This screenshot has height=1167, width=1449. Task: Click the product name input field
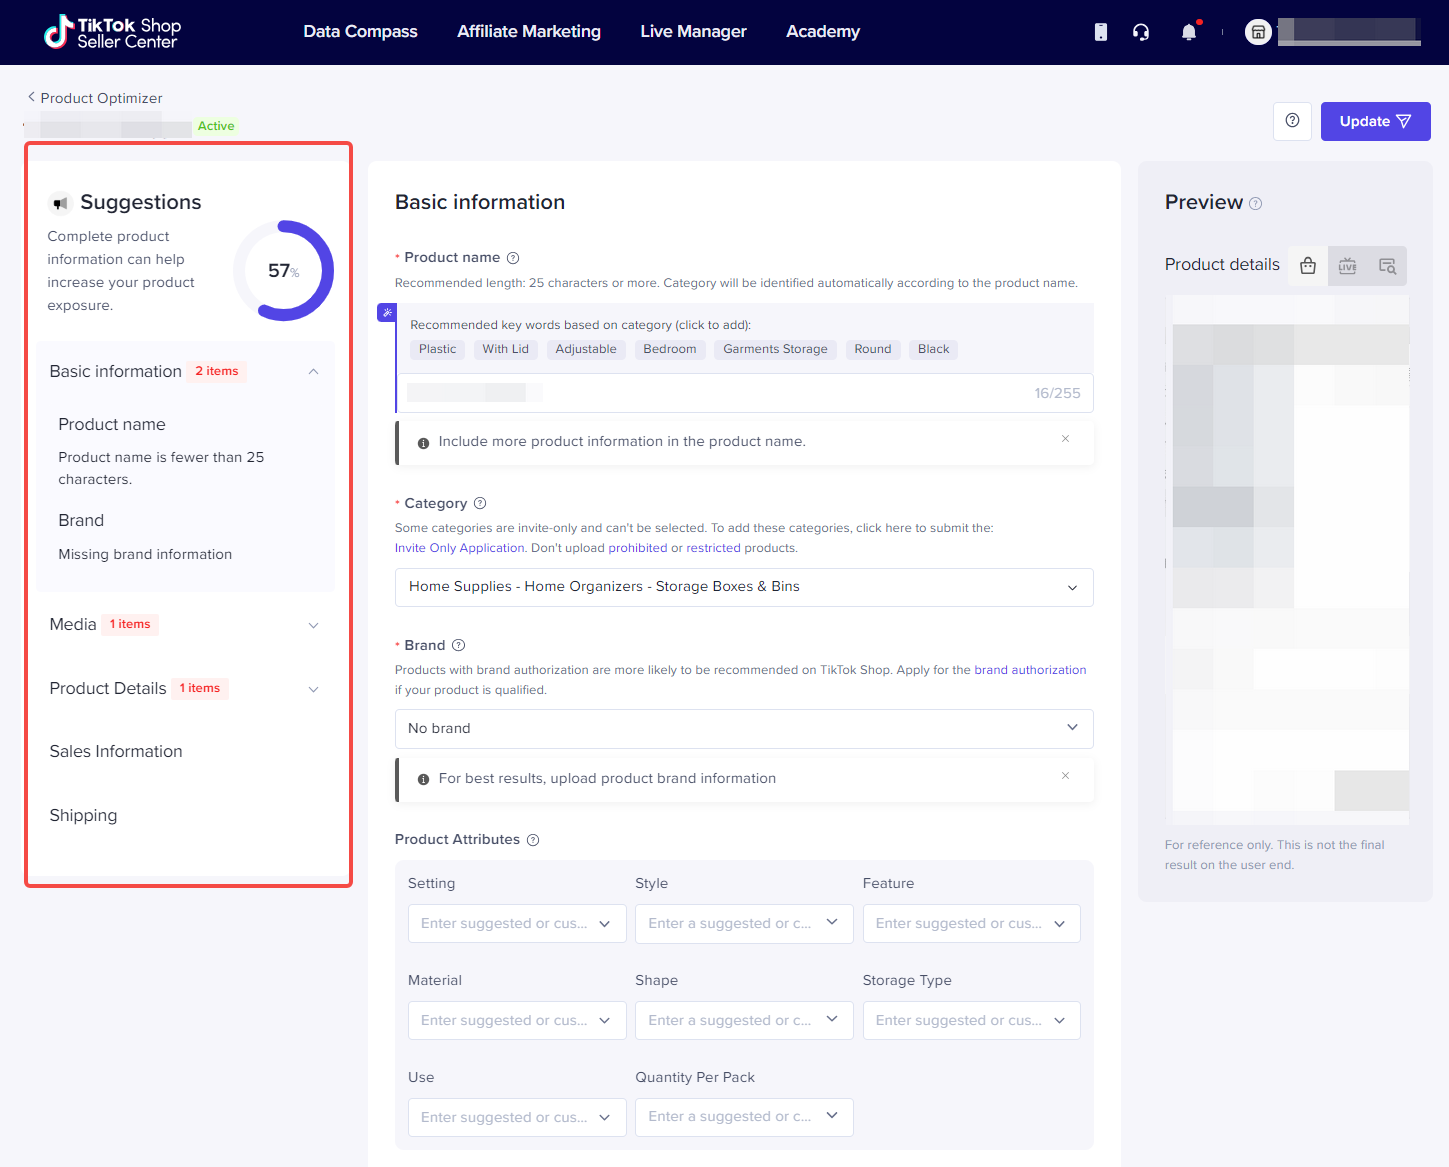tap(745, 393)
